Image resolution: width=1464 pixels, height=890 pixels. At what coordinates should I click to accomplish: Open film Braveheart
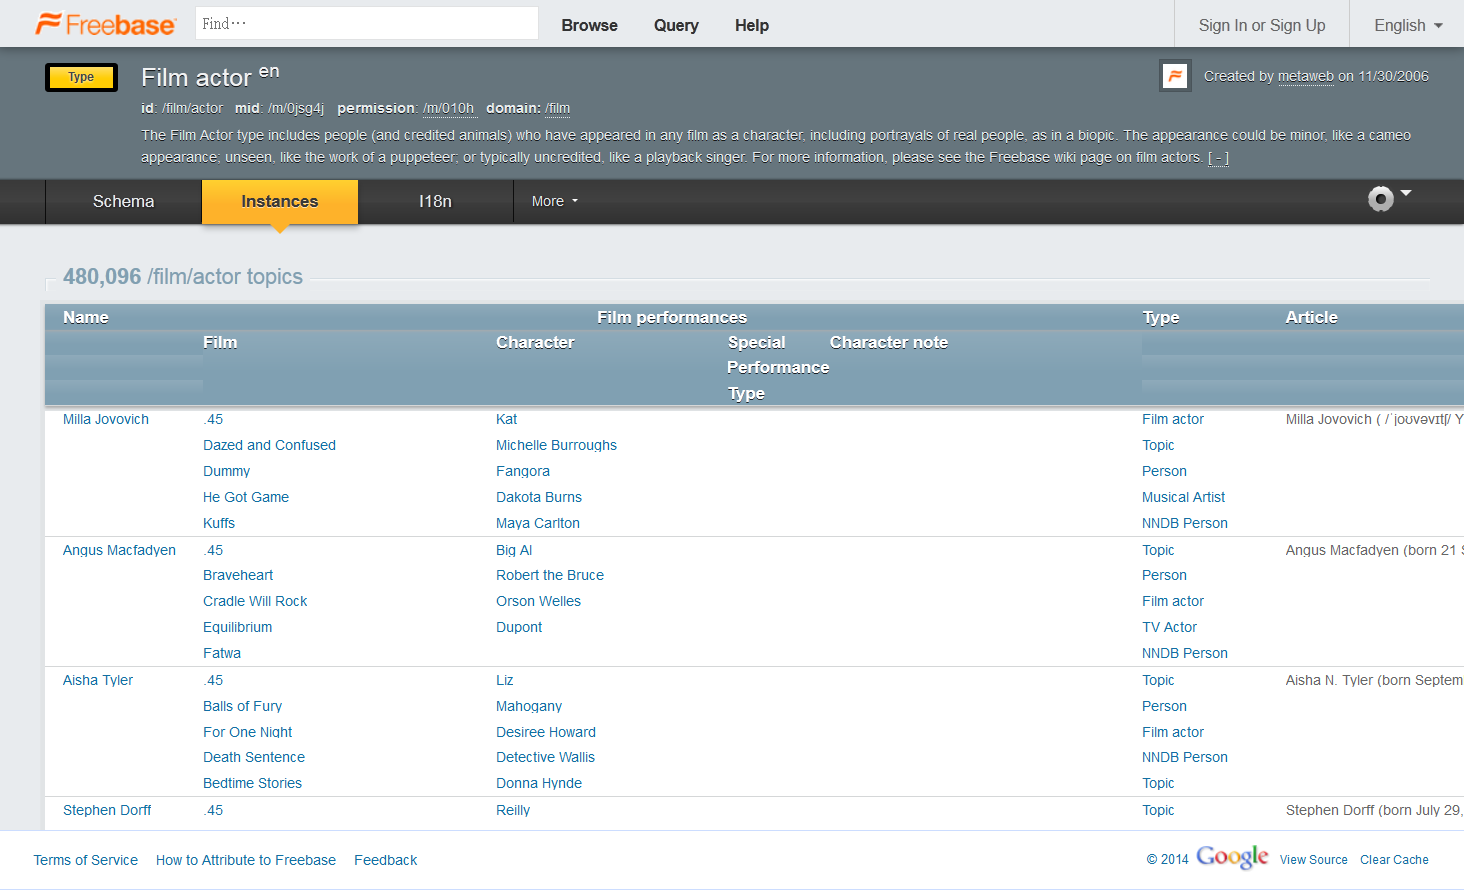coord(238,575)
